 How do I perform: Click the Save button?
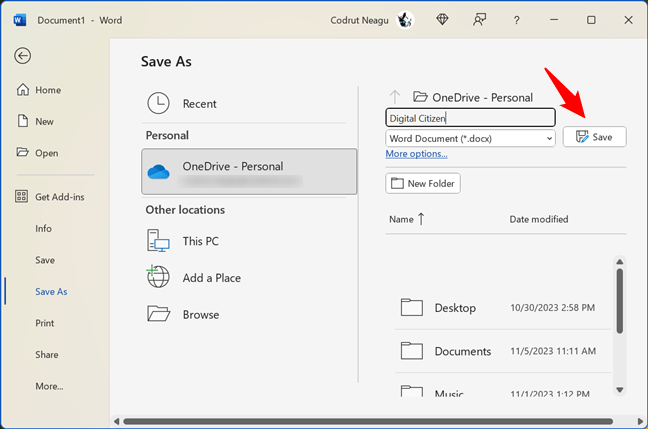(x=594, y=137)
